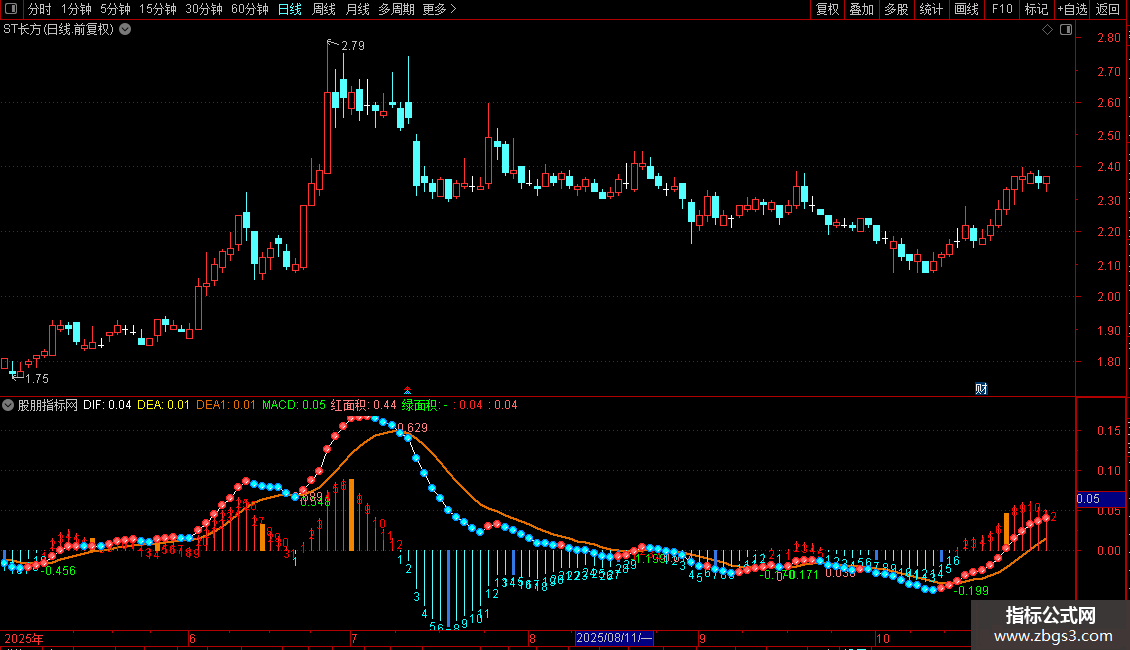Image resolution: width=1130 pixels, height=650 pixels.
Task: Switch to 月线 monthly chart
Action: click(x=357, y=9)
